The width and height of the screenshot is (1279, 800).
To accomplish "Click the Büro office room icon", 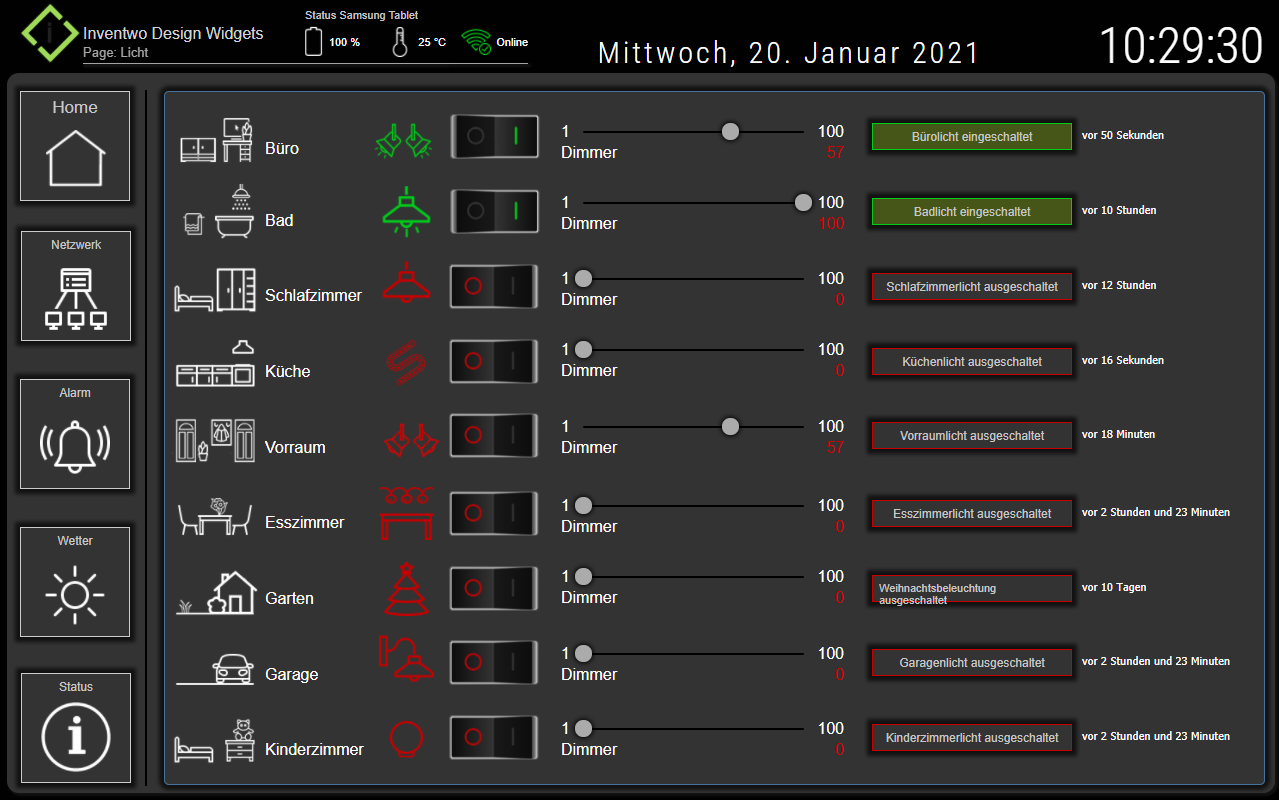I will tap(213, 140).
